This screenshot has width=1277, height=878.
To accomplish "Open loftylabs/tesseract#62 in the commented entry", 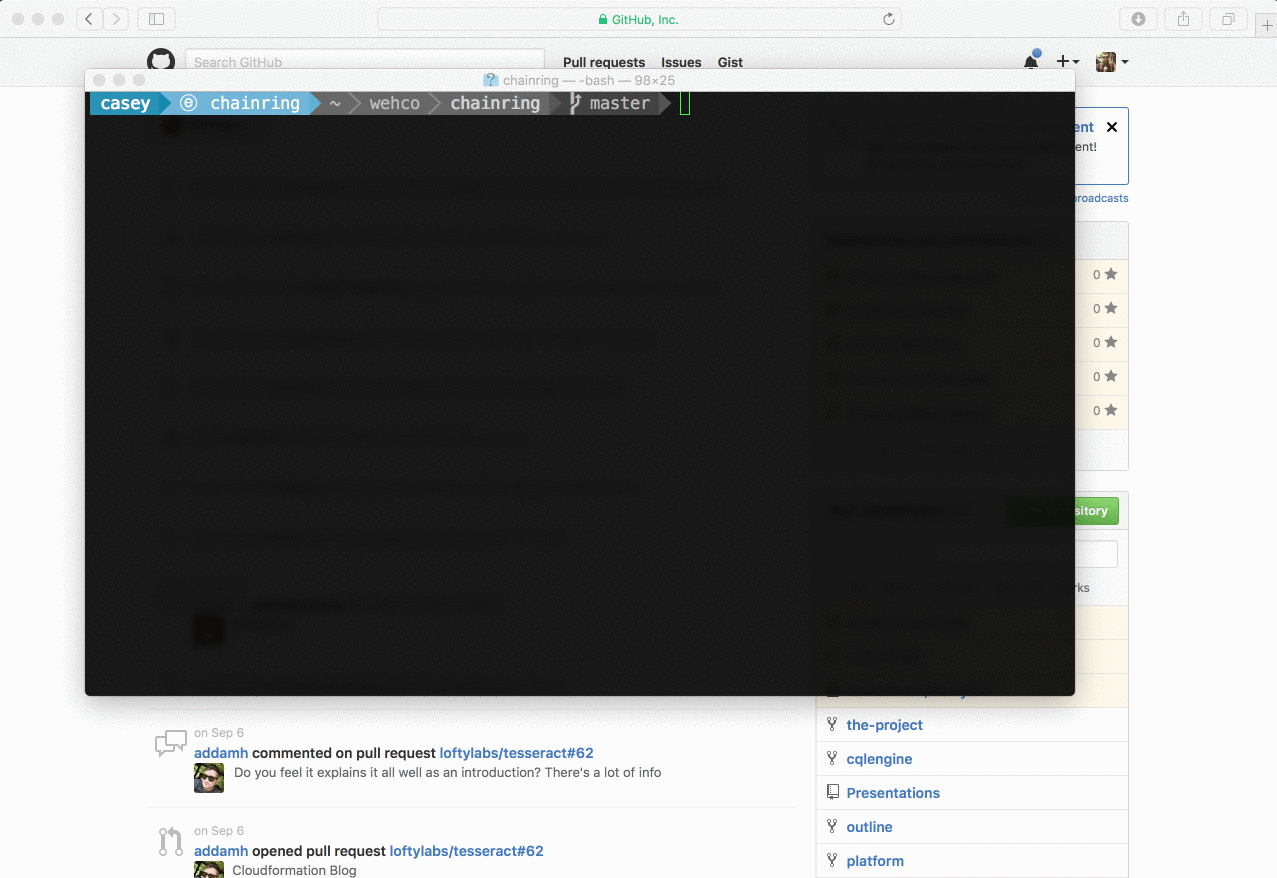I will (516, 753).
